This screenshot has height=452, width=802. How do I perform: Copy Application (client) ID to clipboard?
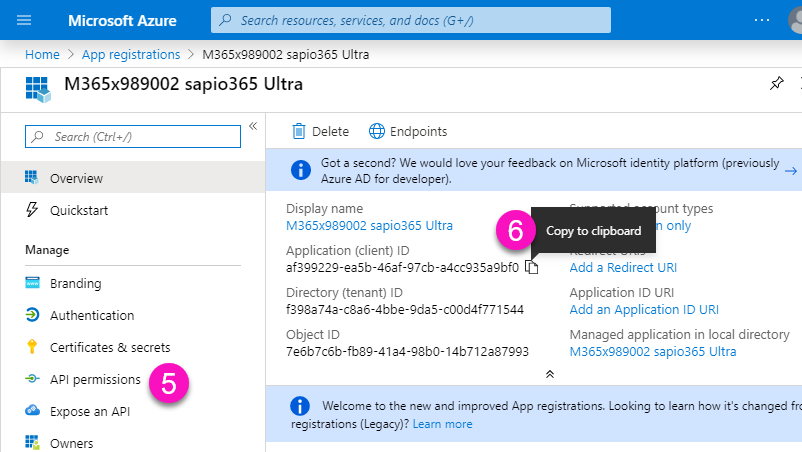point(533,267)
